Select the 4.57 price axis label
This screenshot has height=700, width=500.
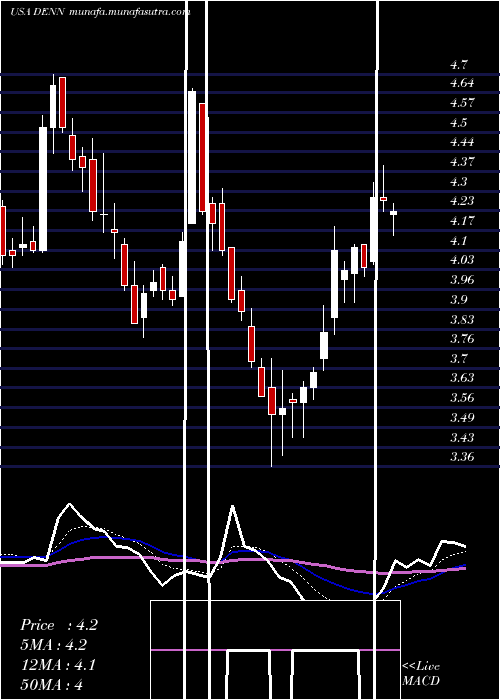click(462, 103)
